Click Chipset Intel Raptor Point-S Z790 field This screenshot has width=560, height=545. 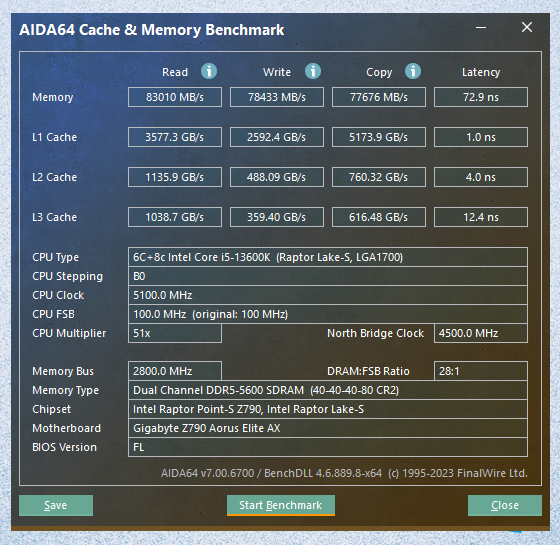[328, 409]
